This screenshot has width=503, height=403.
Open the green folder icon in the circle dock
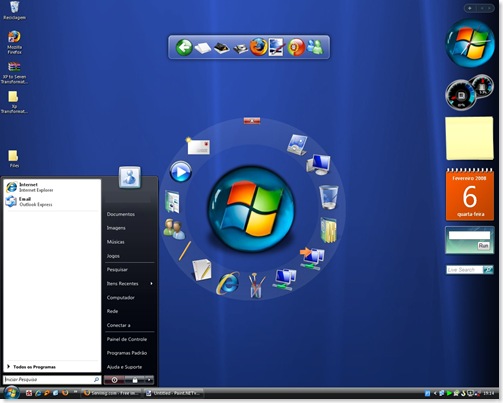coord(329,230)
